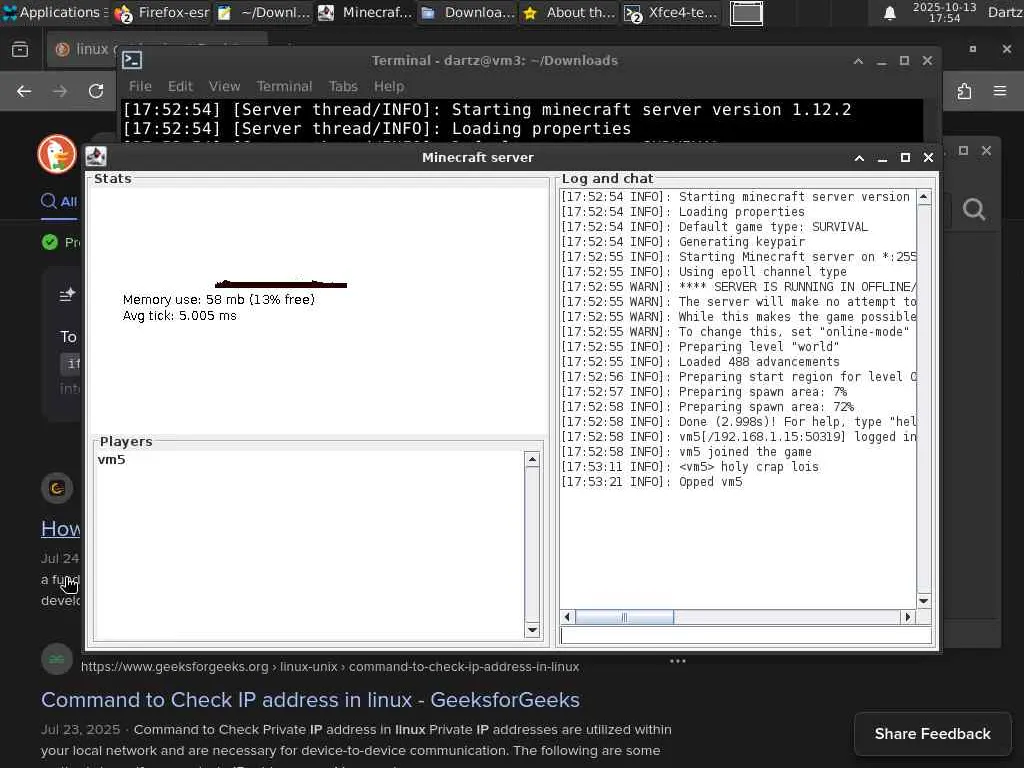Screen dimensions: 1024x768
Task: Click the log horizontal scrollbar left arrow
Action: pos(567,617)
